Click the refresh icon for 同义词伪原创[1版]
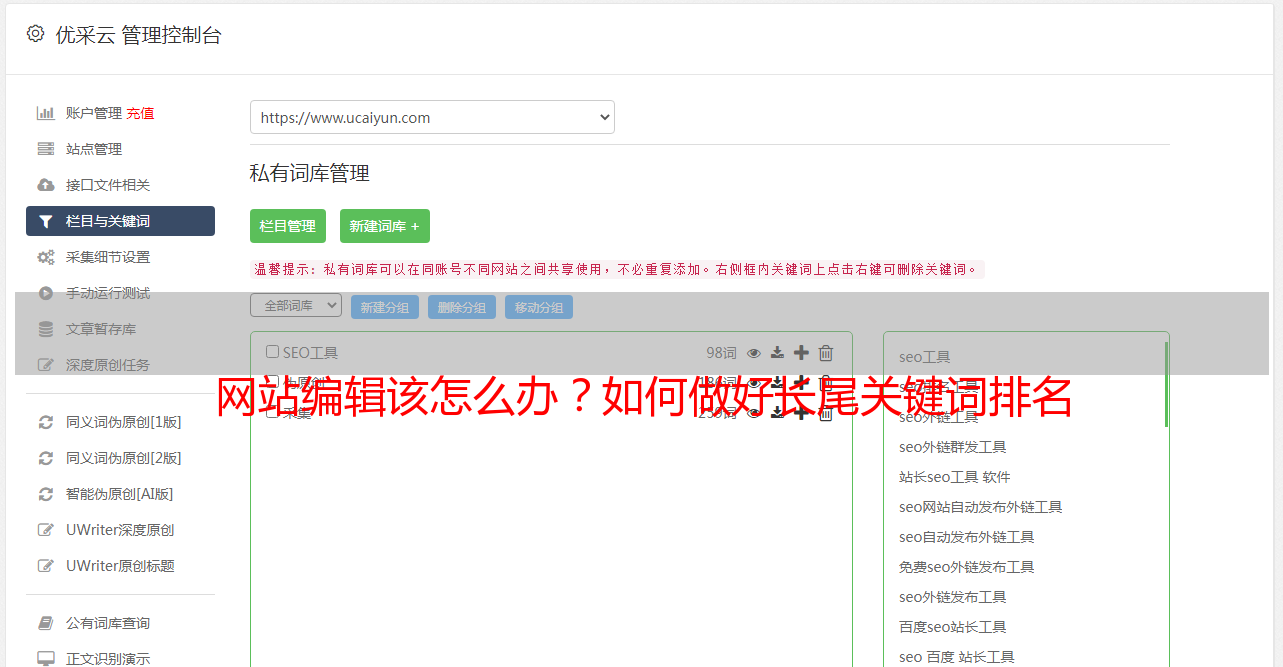The height and width of the screenshot is (667, 1283). pyautogui.click(x=46, y=422)
